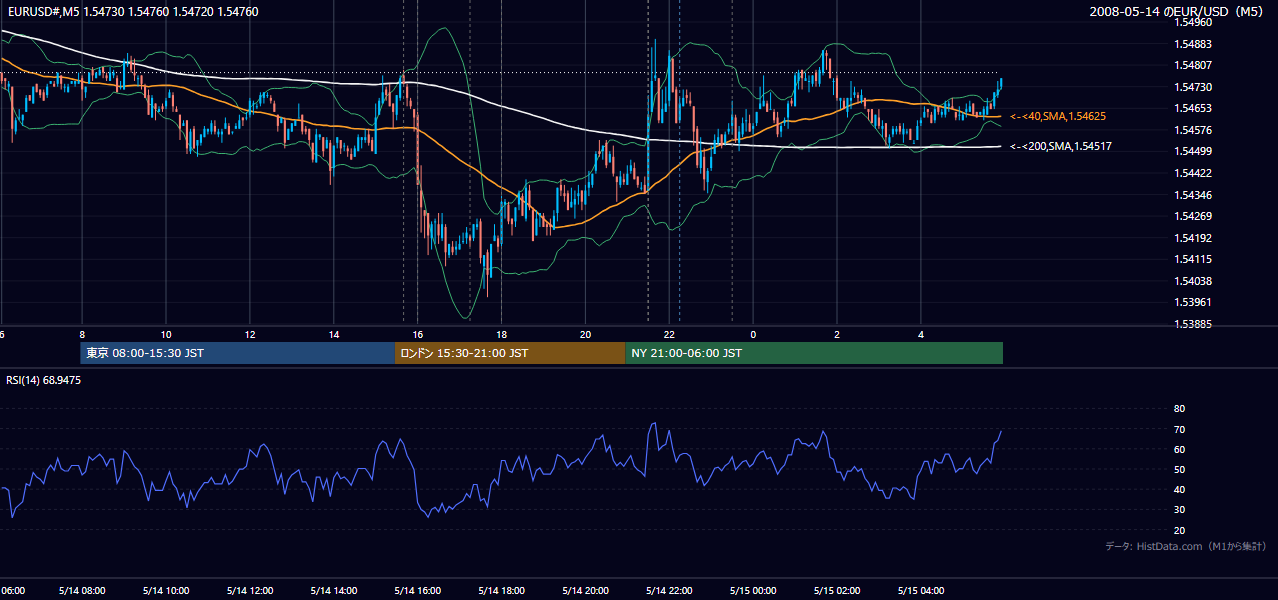The image size is (1278, 600).
Task: Click the 5/14 08:00 date label
Action: [82, 590]
